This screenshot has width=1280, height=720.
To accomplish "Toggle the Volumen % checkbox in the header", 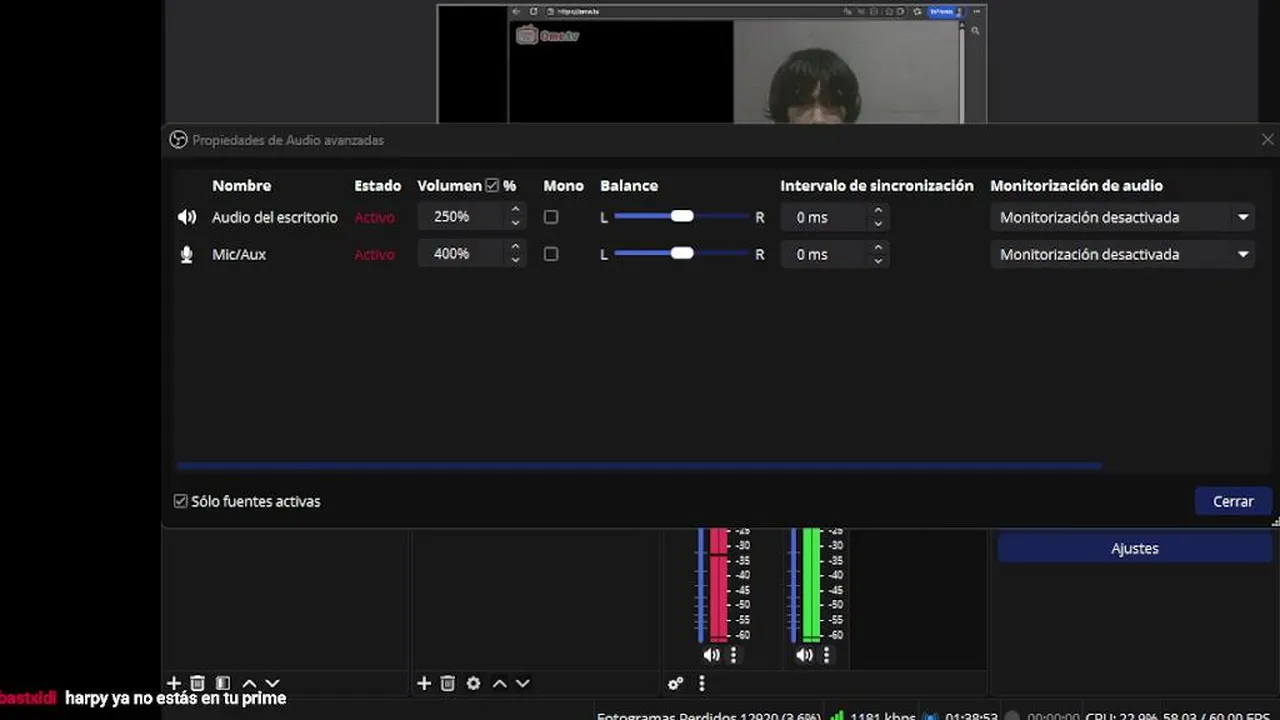I will pos(492,185).
